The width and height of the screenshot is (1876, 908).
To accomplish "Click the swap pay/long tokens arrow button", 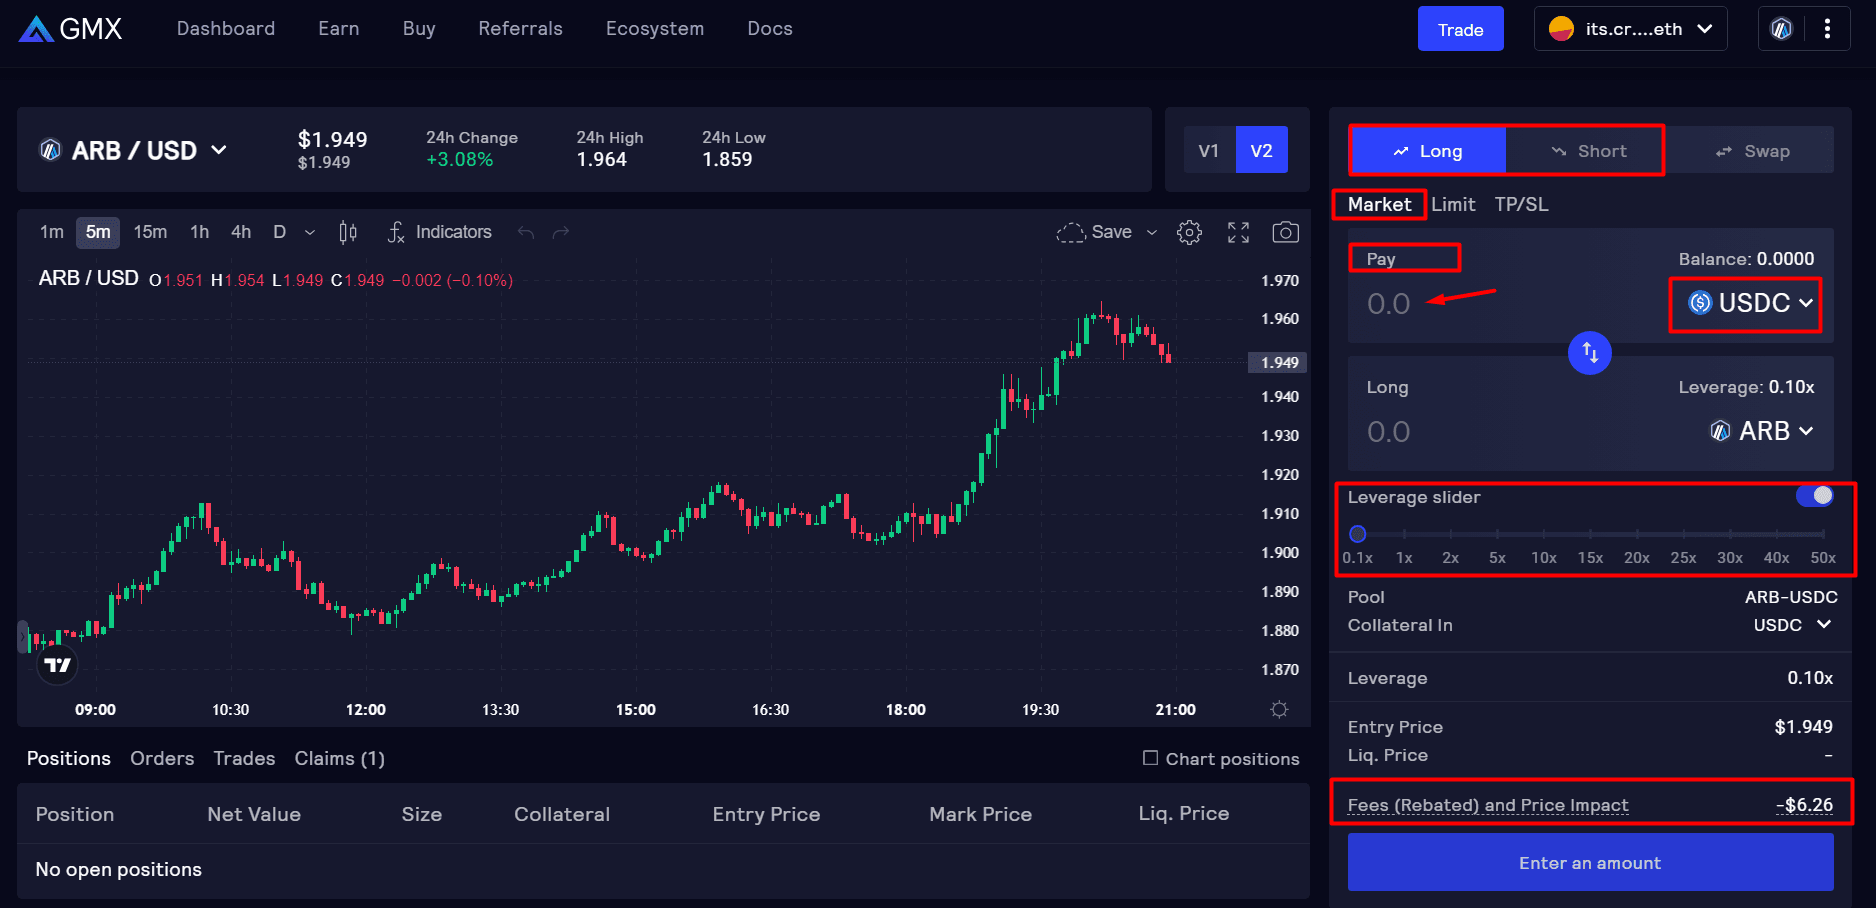I will pyautogui.click(x=1590, y=352).
